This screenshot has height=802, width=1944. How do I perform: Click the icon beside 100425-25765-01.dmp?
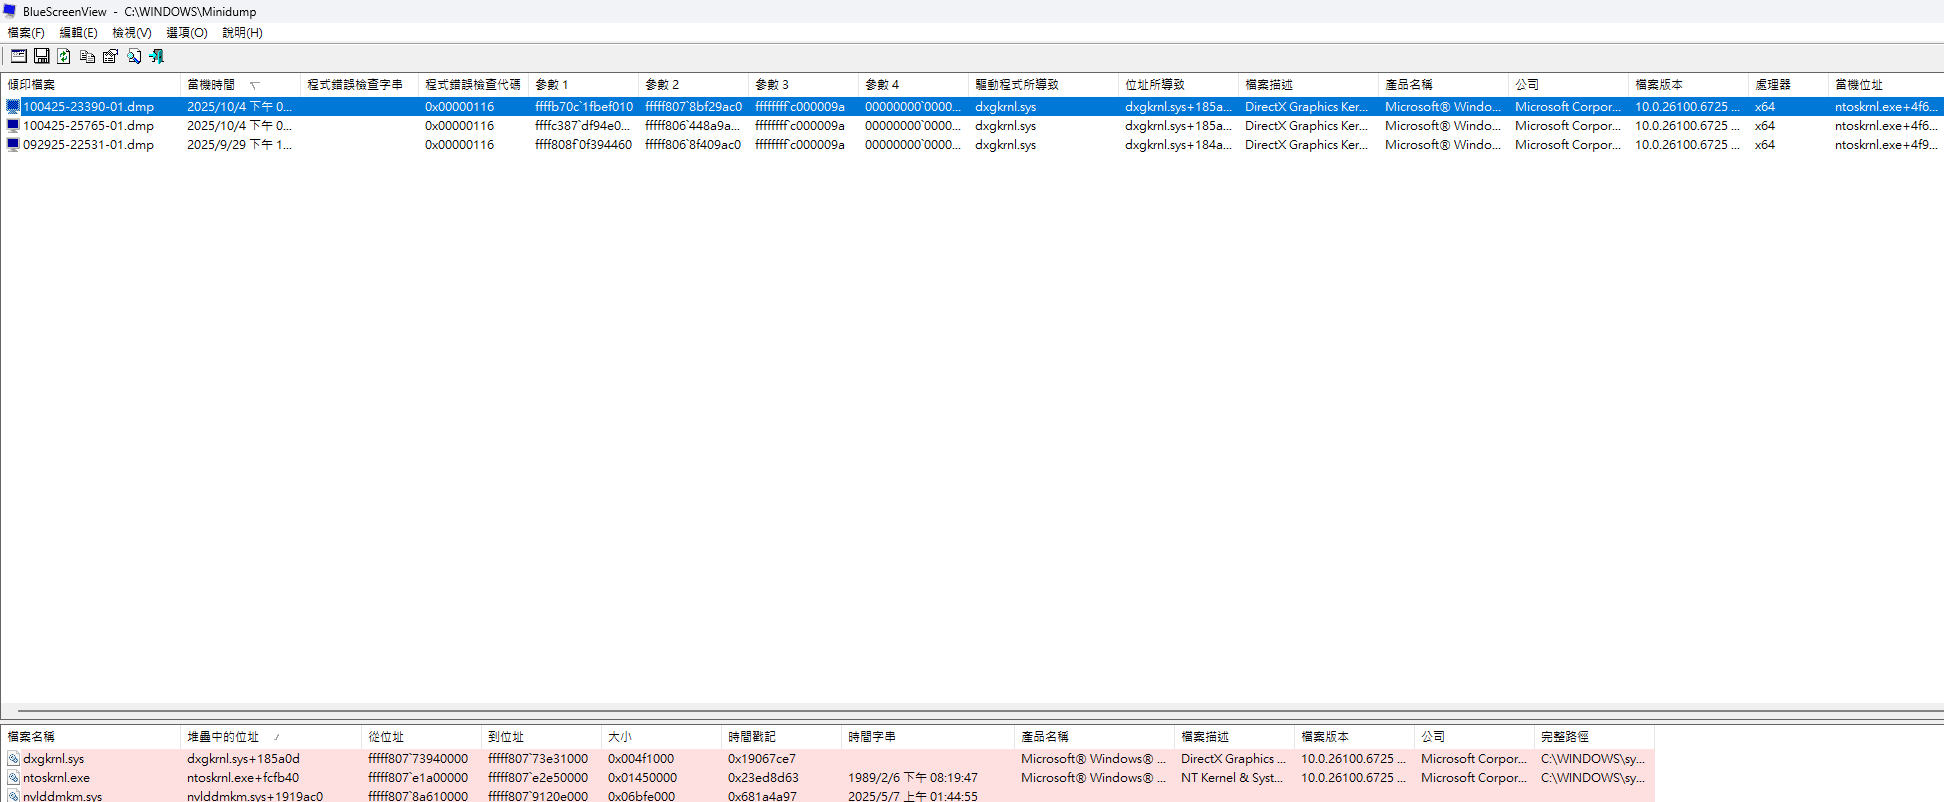pos(13,125)
